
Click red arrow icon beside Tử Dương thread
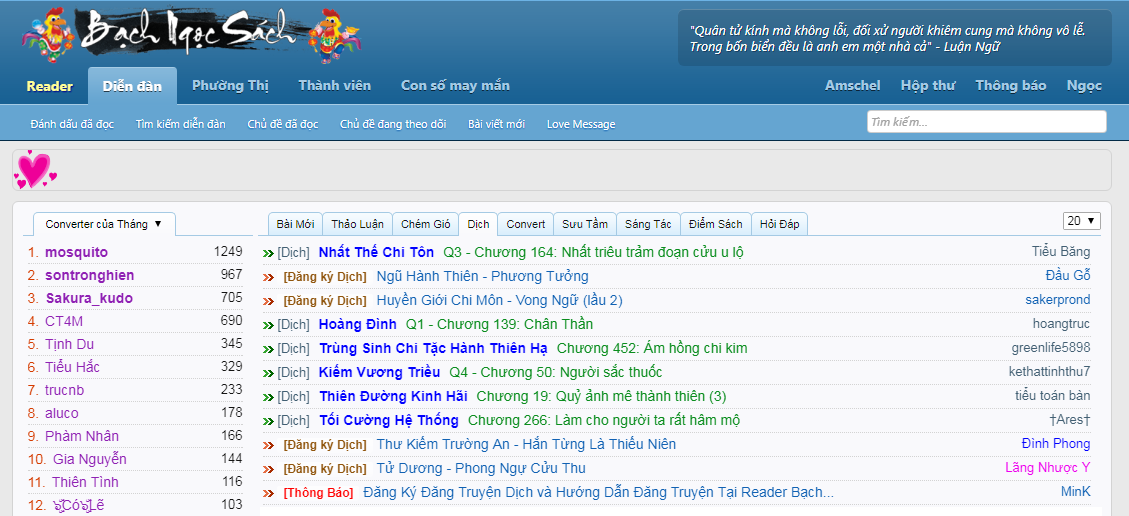[x=268, y=469]
